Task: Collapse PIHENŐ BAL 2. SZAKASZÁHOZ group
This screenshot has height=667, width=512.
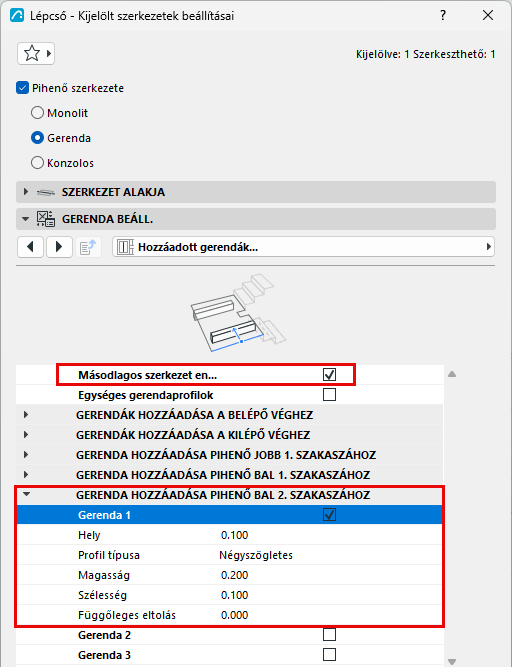Action: click(x=26, y=495)
